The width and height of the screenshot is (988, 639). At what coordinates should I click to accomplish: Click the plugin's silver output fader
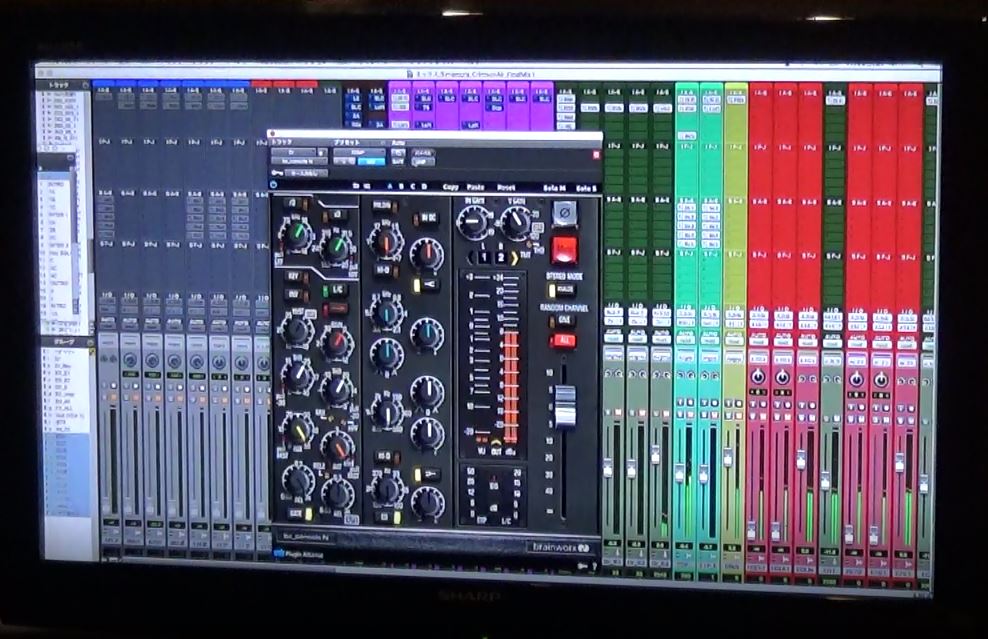(x=565, y=406)
